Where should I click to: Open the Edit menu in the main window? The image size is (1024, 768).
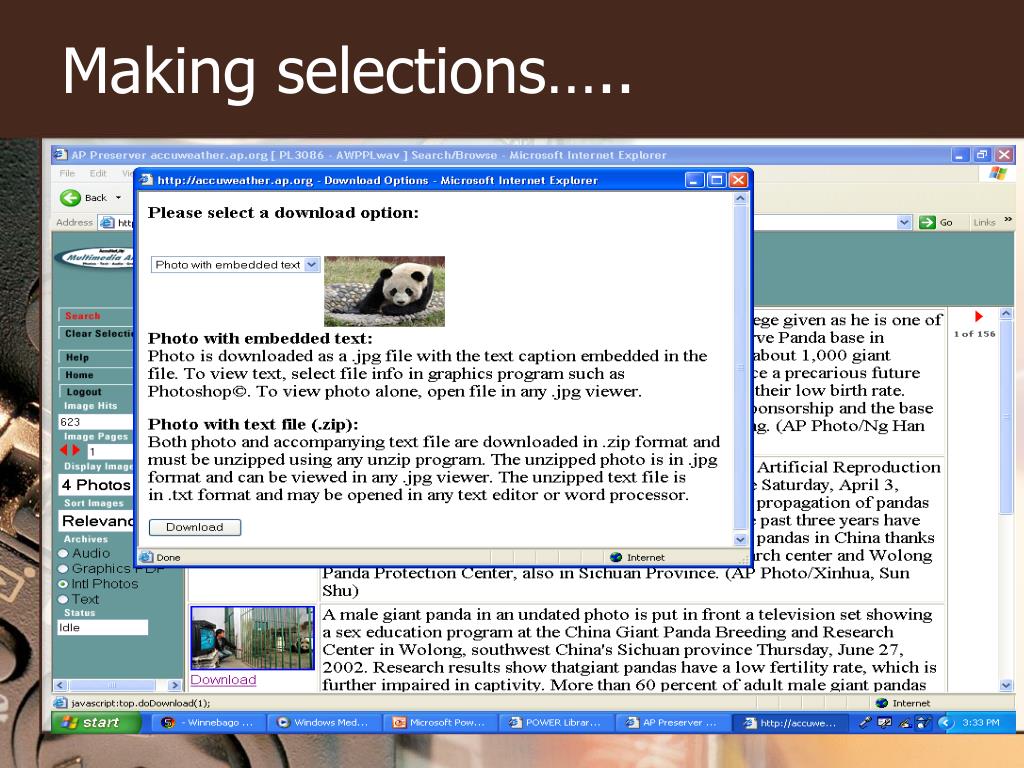point(98,173)
